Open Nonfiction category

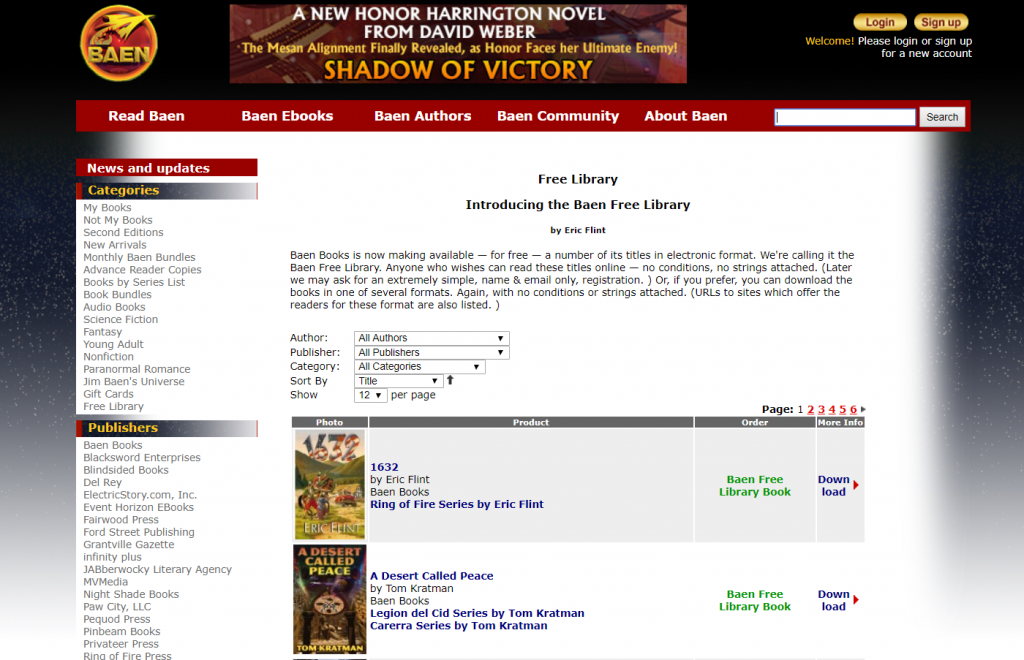tap(108, 356)
